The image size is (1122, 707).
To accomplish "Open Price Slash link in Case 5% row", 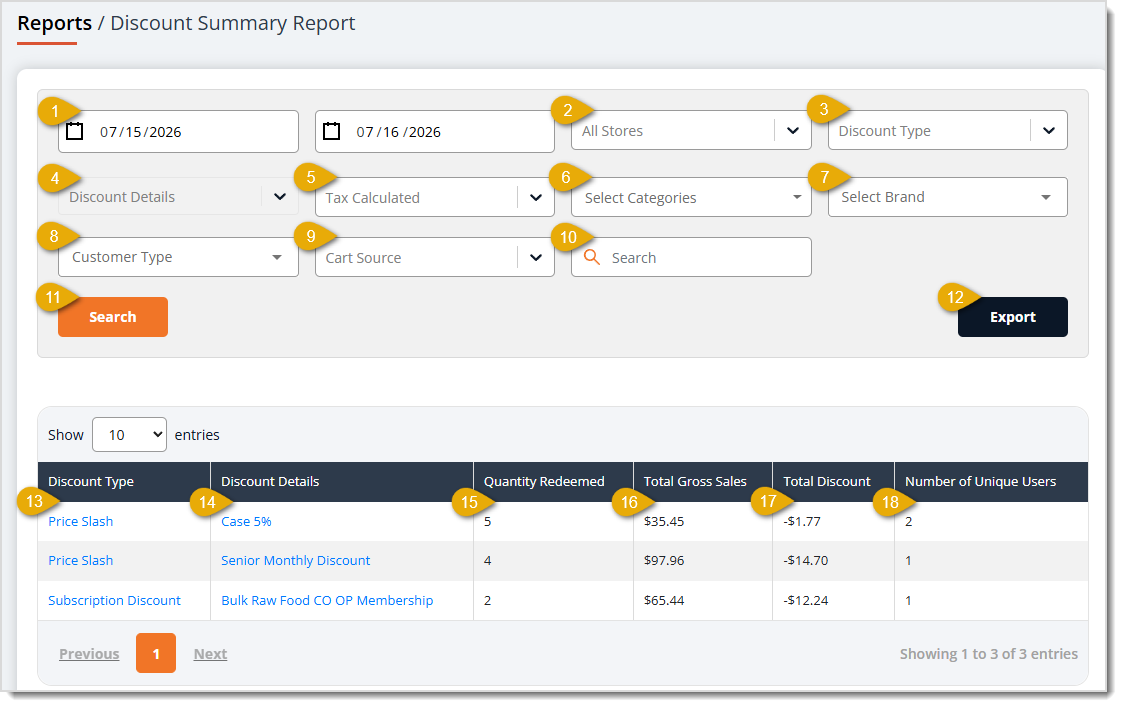I will [80, 521].
